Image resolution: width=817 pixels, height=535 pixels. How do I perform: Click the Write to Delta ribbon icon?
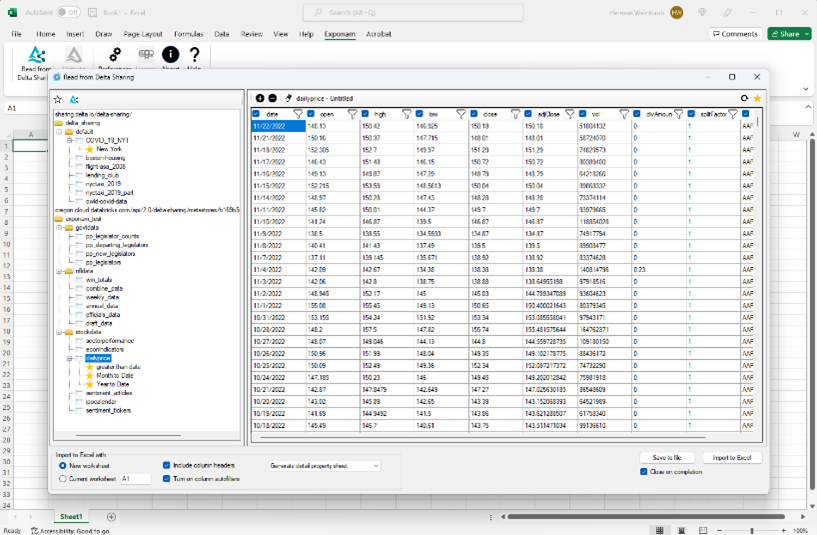click(x=73, y=55)
